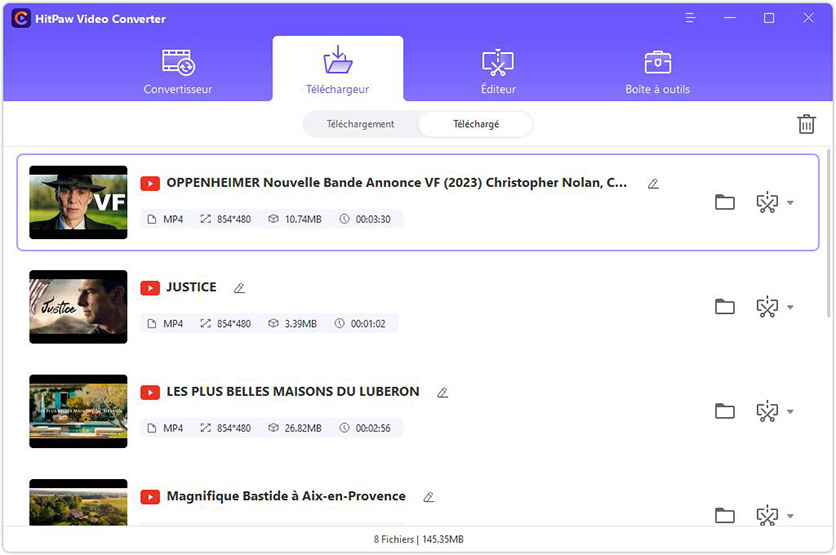This screenshot has height=555, width=836.
Task: Click the trash delete-all icon
Action: [x=806, y=124]
